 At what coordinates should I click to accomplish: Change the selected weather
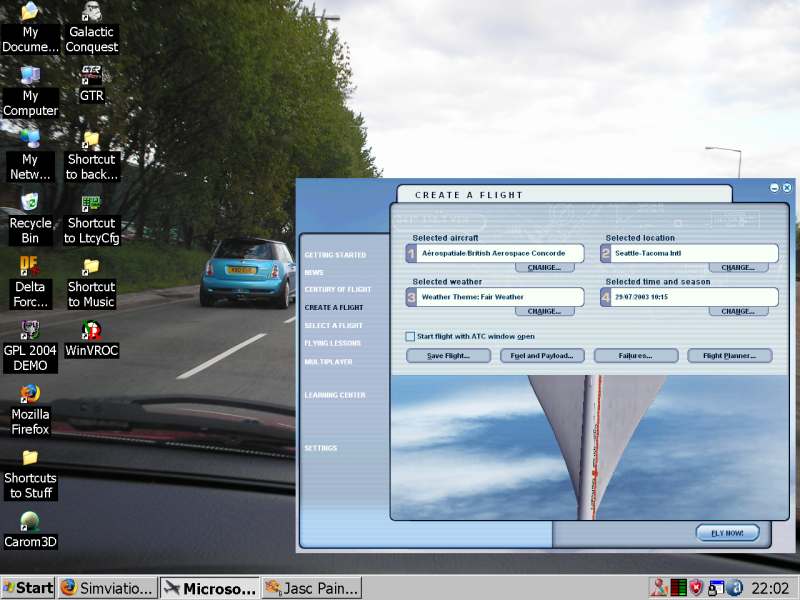544,311
